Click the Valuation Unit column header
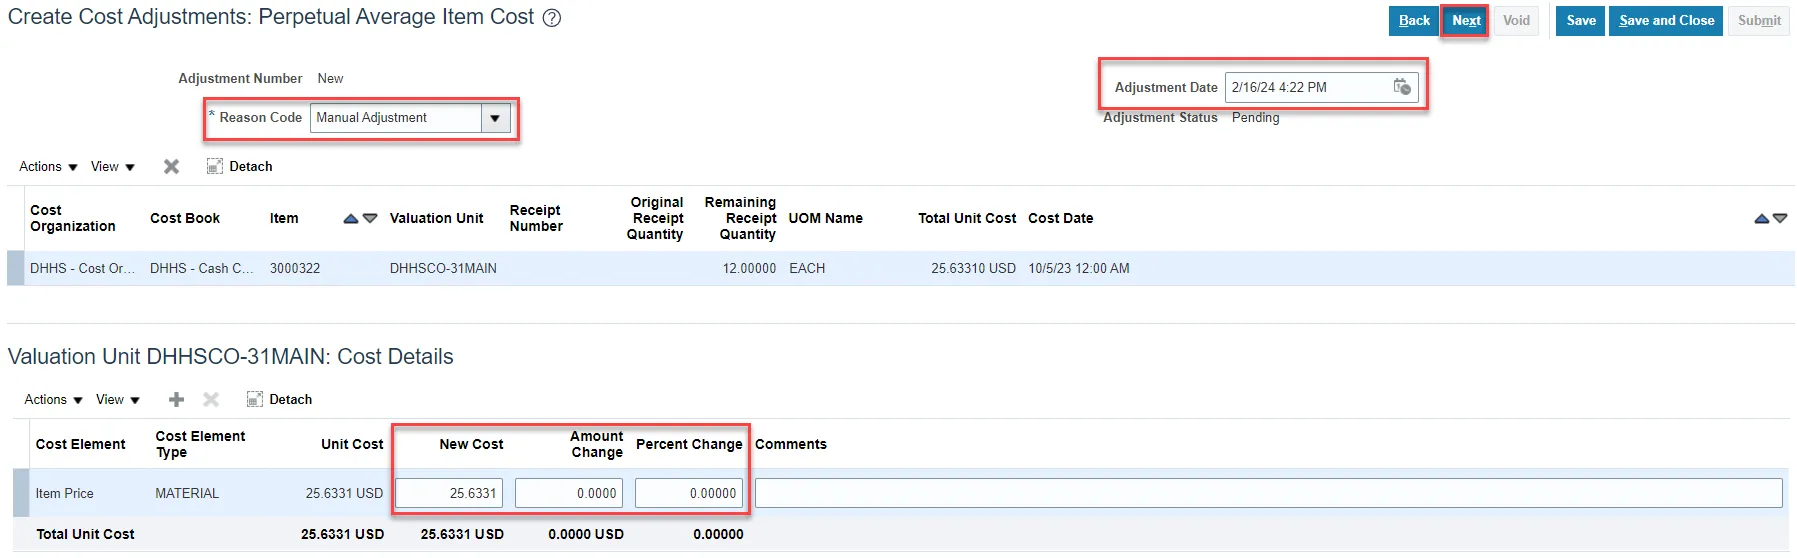This screenshot has height=558, width=1797. tap(436, 218)
